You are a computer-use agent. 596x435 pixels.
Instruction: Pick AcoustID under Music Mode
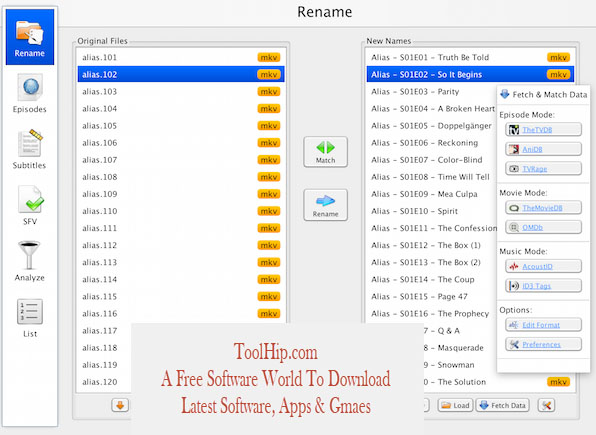coord(543,266)
